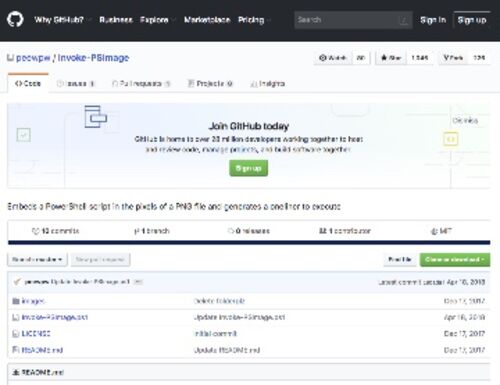Viewport: 500px width, 385px height.
Task: Expand the Clone or download dropdown
Action: click(455, 259)
